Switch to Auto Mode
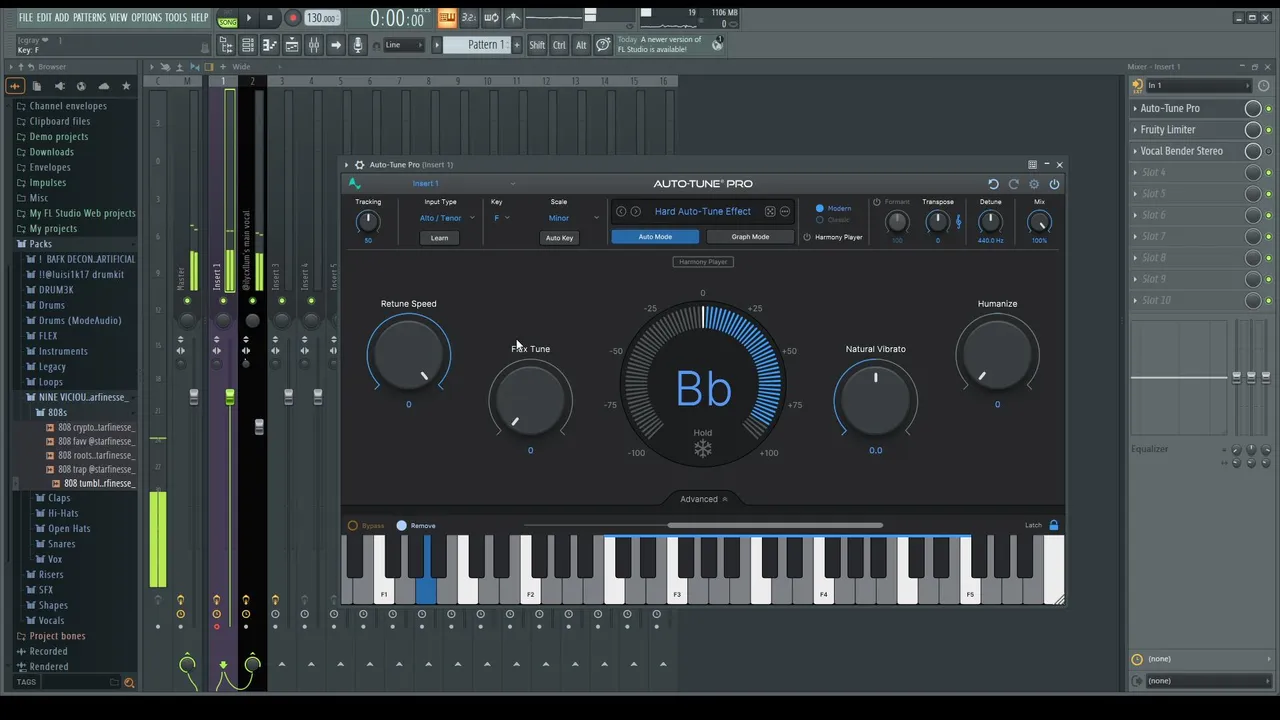The image size is (1280, 720). [655, 237]
